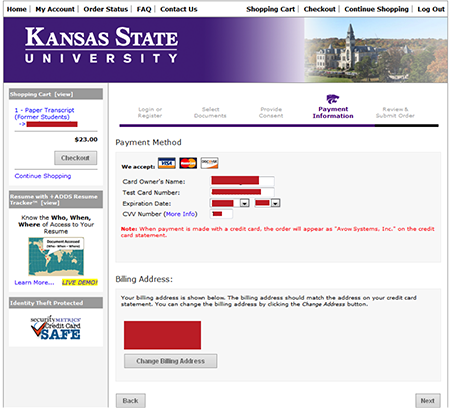The height and width of the screenshot is (408, 450).
Task: Select Checkout in the top navigation
Action: tap(319, 9)
